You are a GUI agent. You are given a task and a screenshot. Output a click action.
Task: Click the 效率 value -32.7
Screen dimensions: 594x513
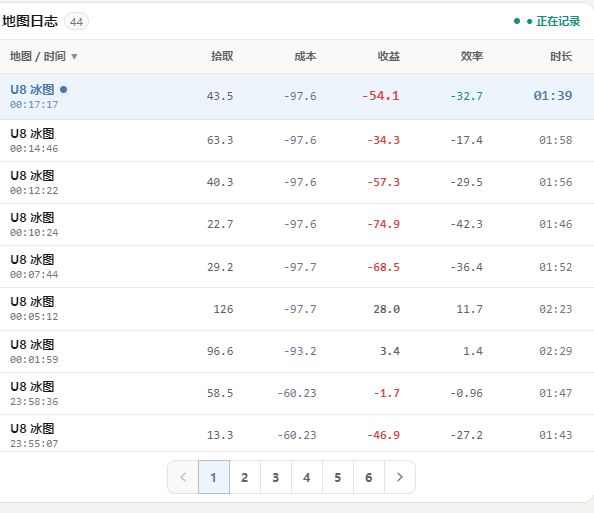click(466, 96)
